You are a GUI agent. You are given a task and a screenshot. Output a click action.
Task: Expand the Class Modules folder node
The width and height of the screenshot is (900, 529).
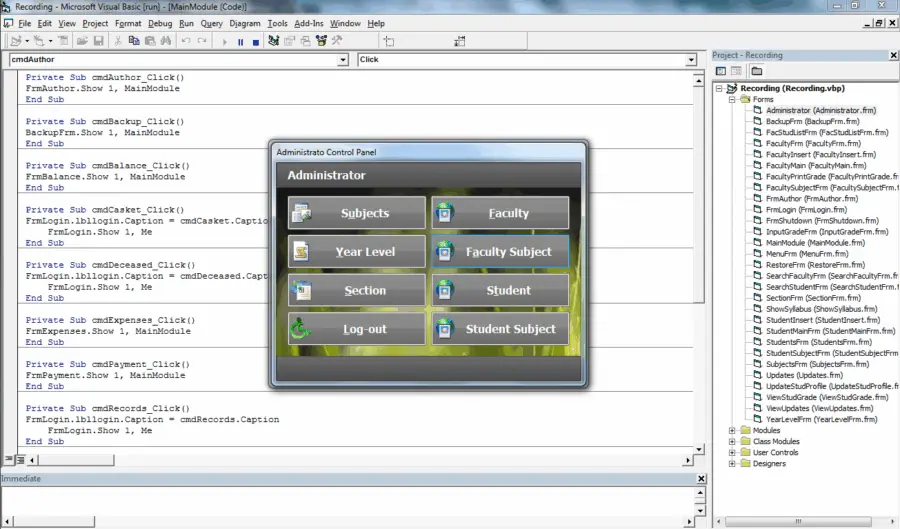732,441
